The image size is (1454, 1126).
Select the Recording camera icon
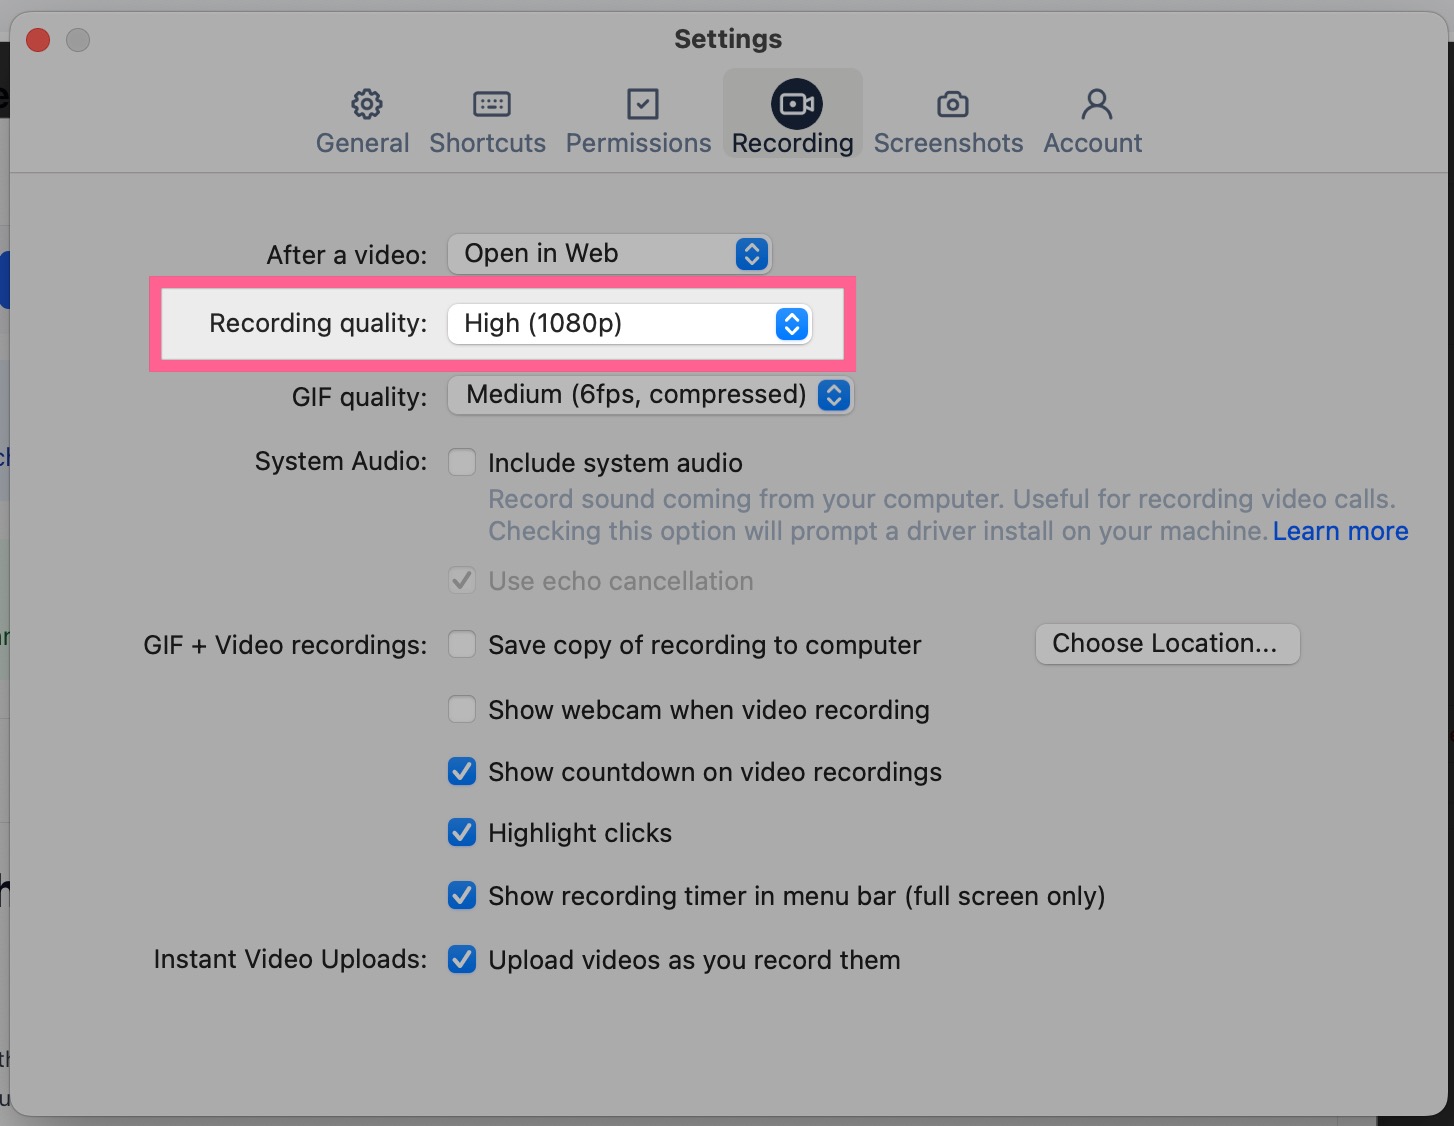click(796, 104)
